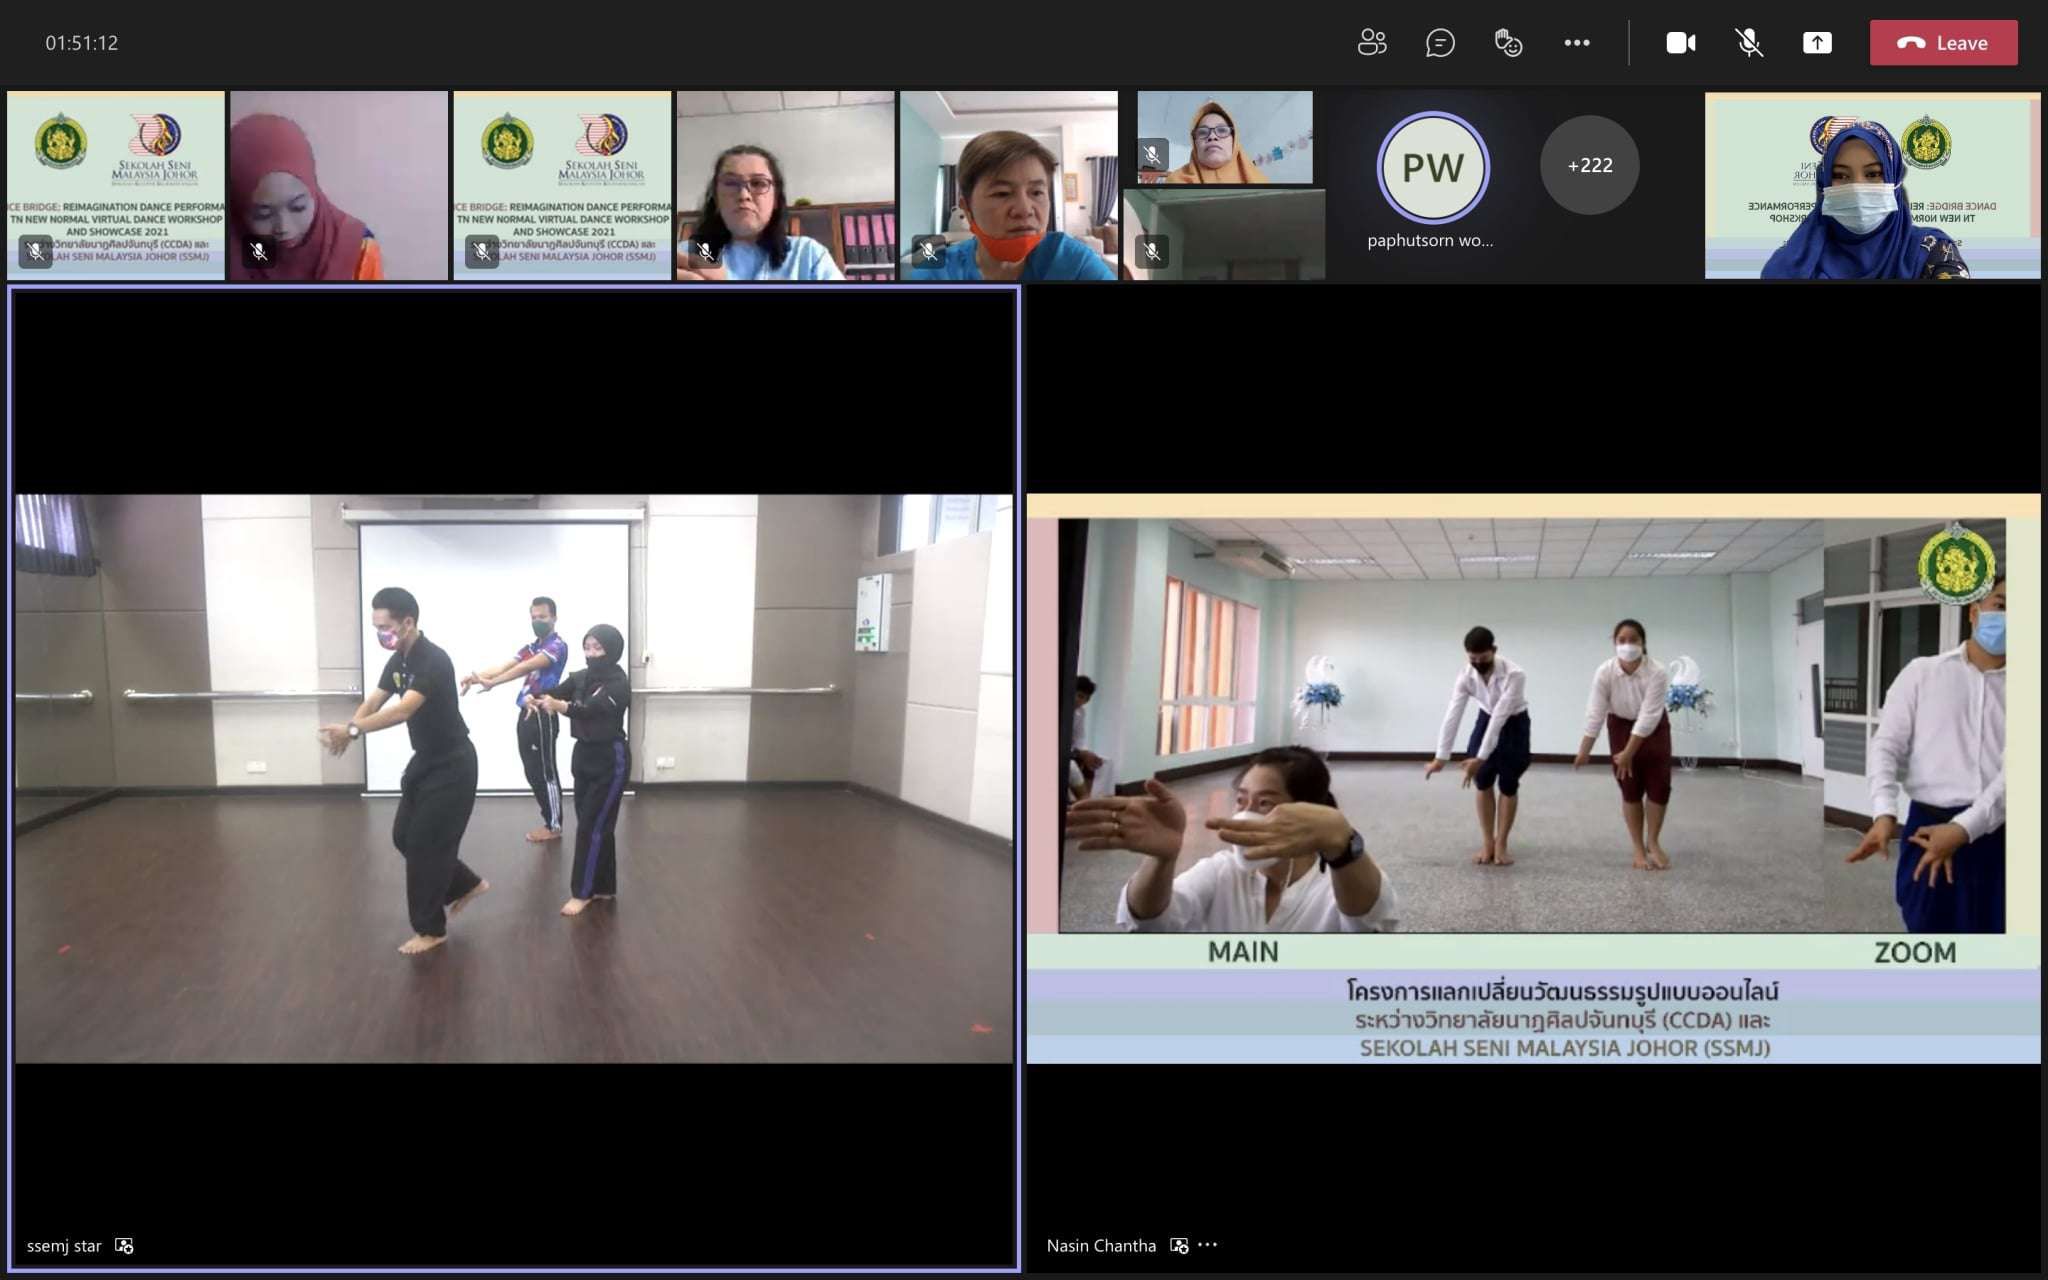Open more options next to Nasin Chantha
Image resolution: width=2048 pixels, height=1280 pixels.
[x=1208, y=1245]
